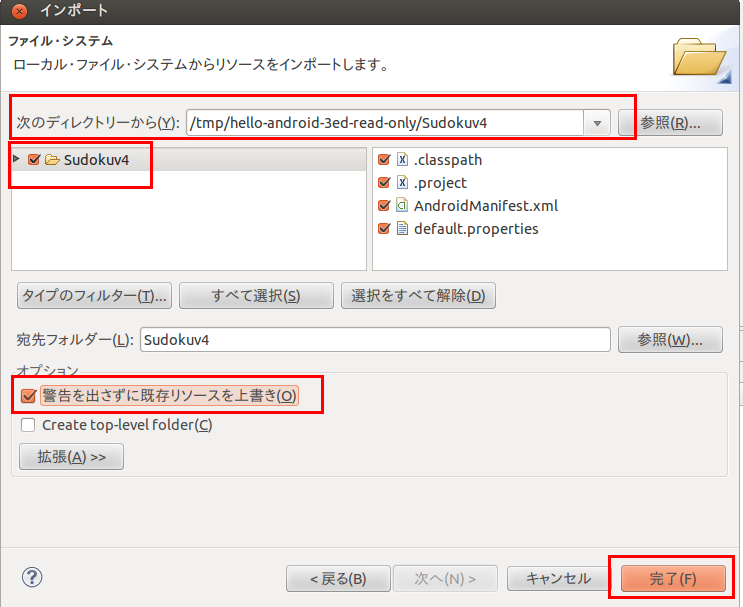Click the 宛先フォルダー input field
The width and height of the screenshot is (743, 607).
coord(375,340)
